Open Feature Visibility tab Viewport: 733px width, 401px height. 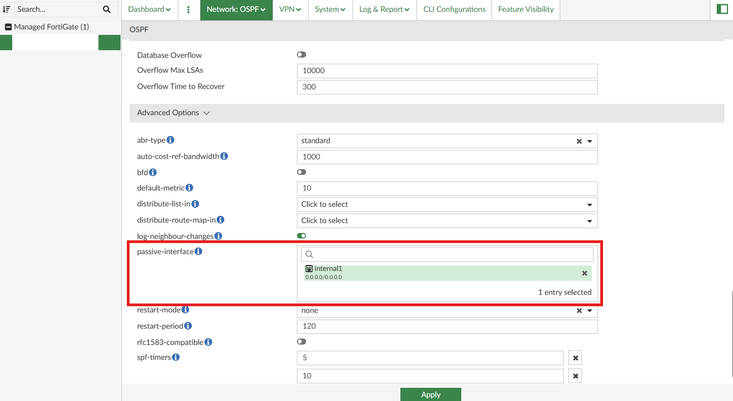tap(526, 9)
